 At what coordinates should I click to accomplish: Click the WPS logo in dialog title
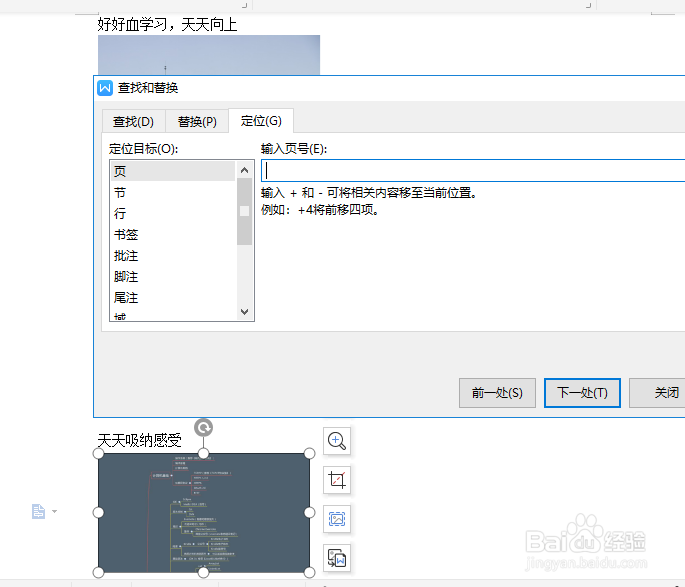[x=105, y=88]
